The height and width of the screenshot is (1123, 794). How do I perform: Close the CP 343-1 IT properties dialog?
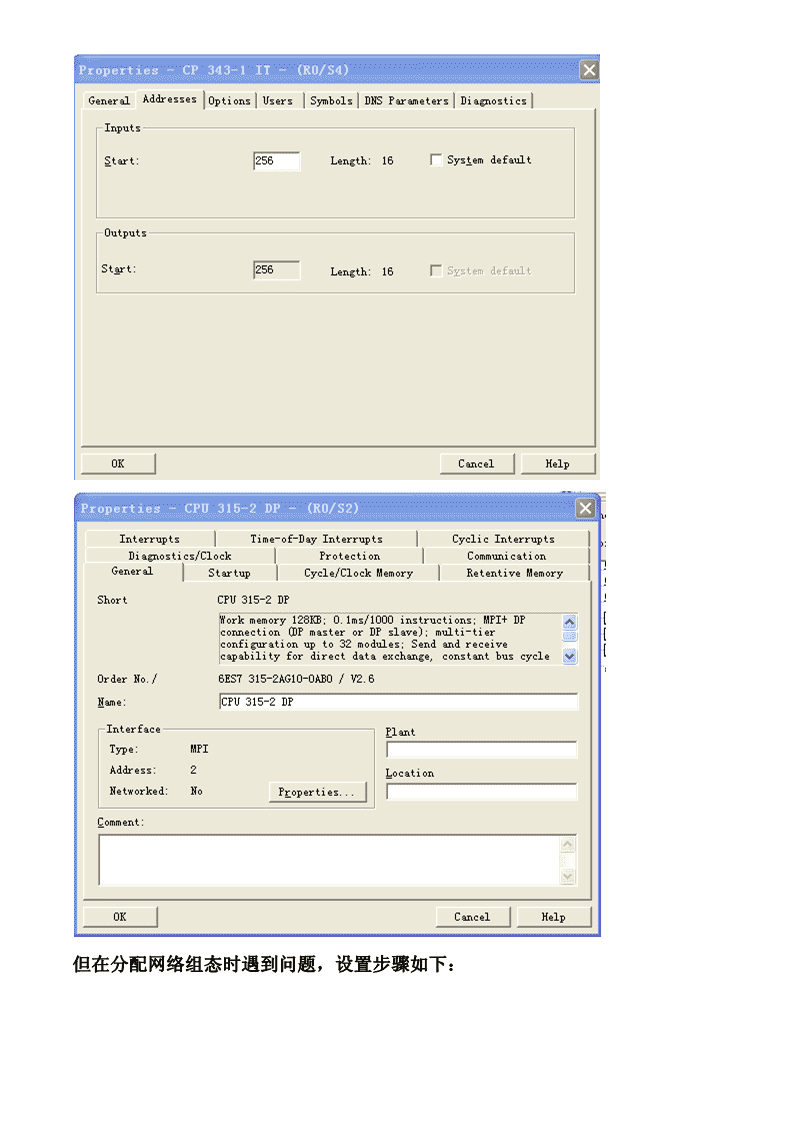coord(589,69)
